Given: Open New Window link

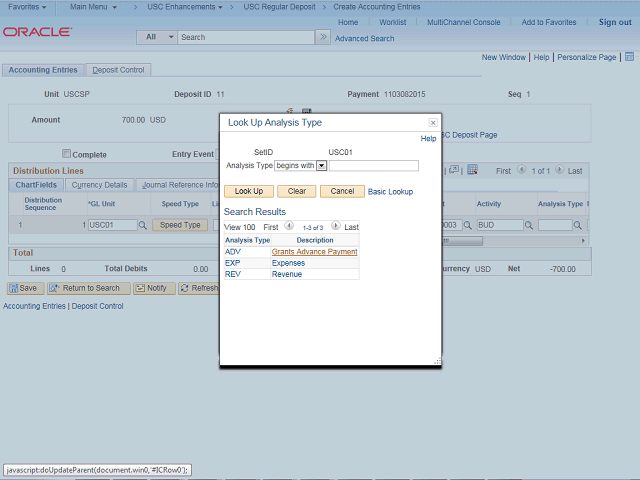Looking at the screenshot, I should (504, 58).
